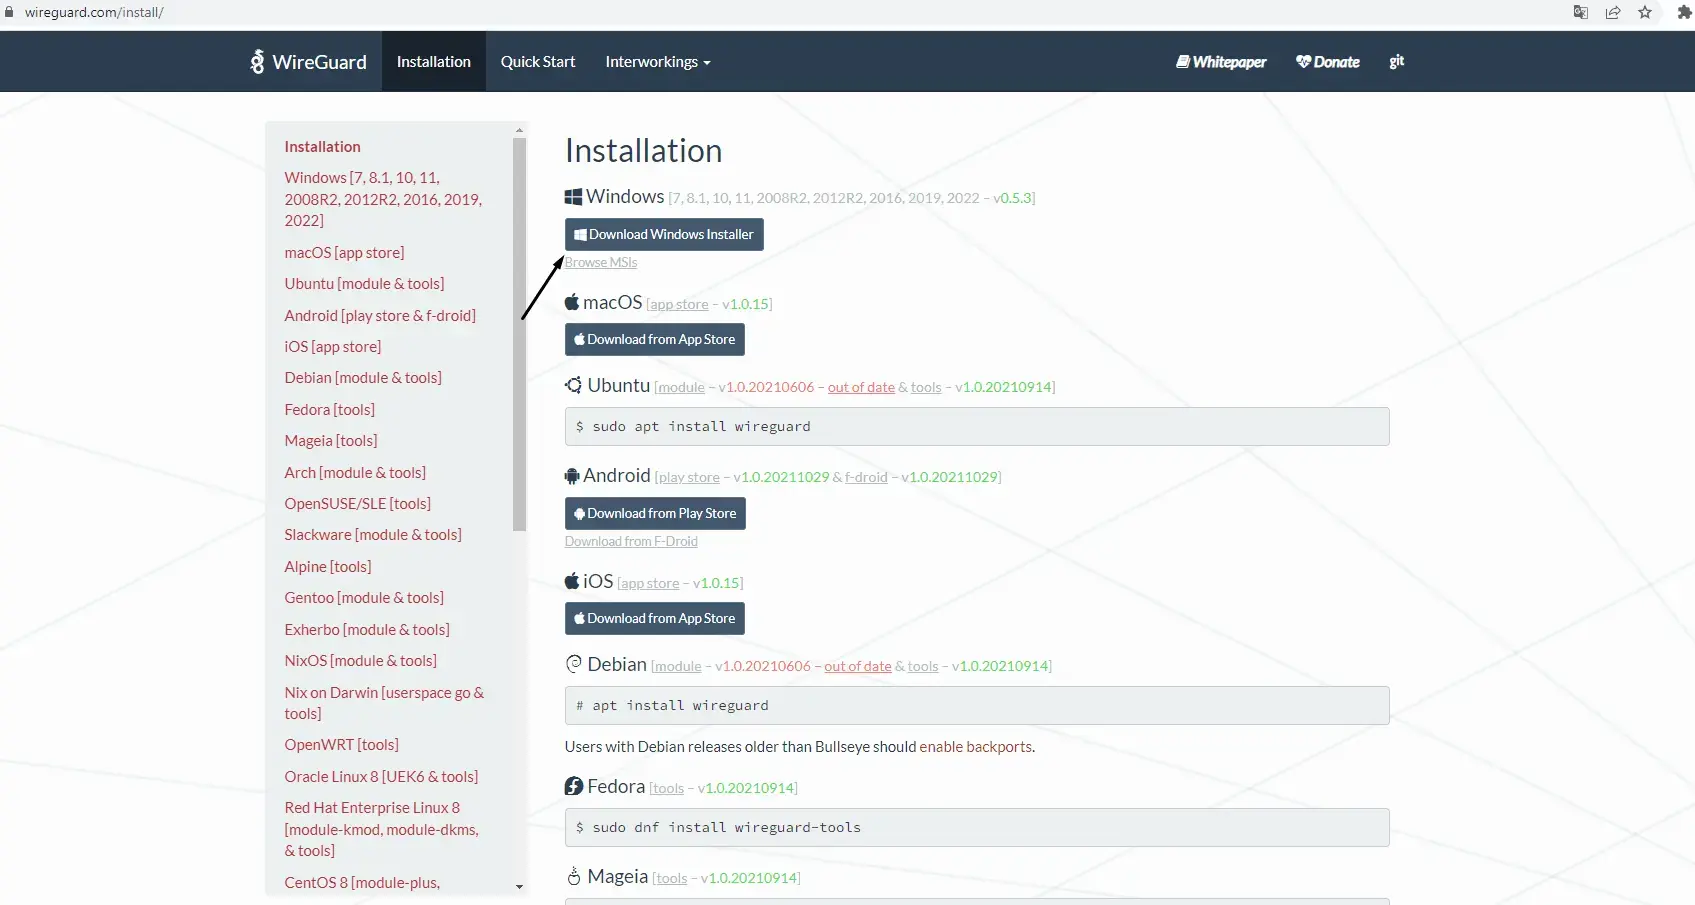Click the Ubuntu out of date link
The width and height of the screenshot is (1695, 905).
pos(861,387)
